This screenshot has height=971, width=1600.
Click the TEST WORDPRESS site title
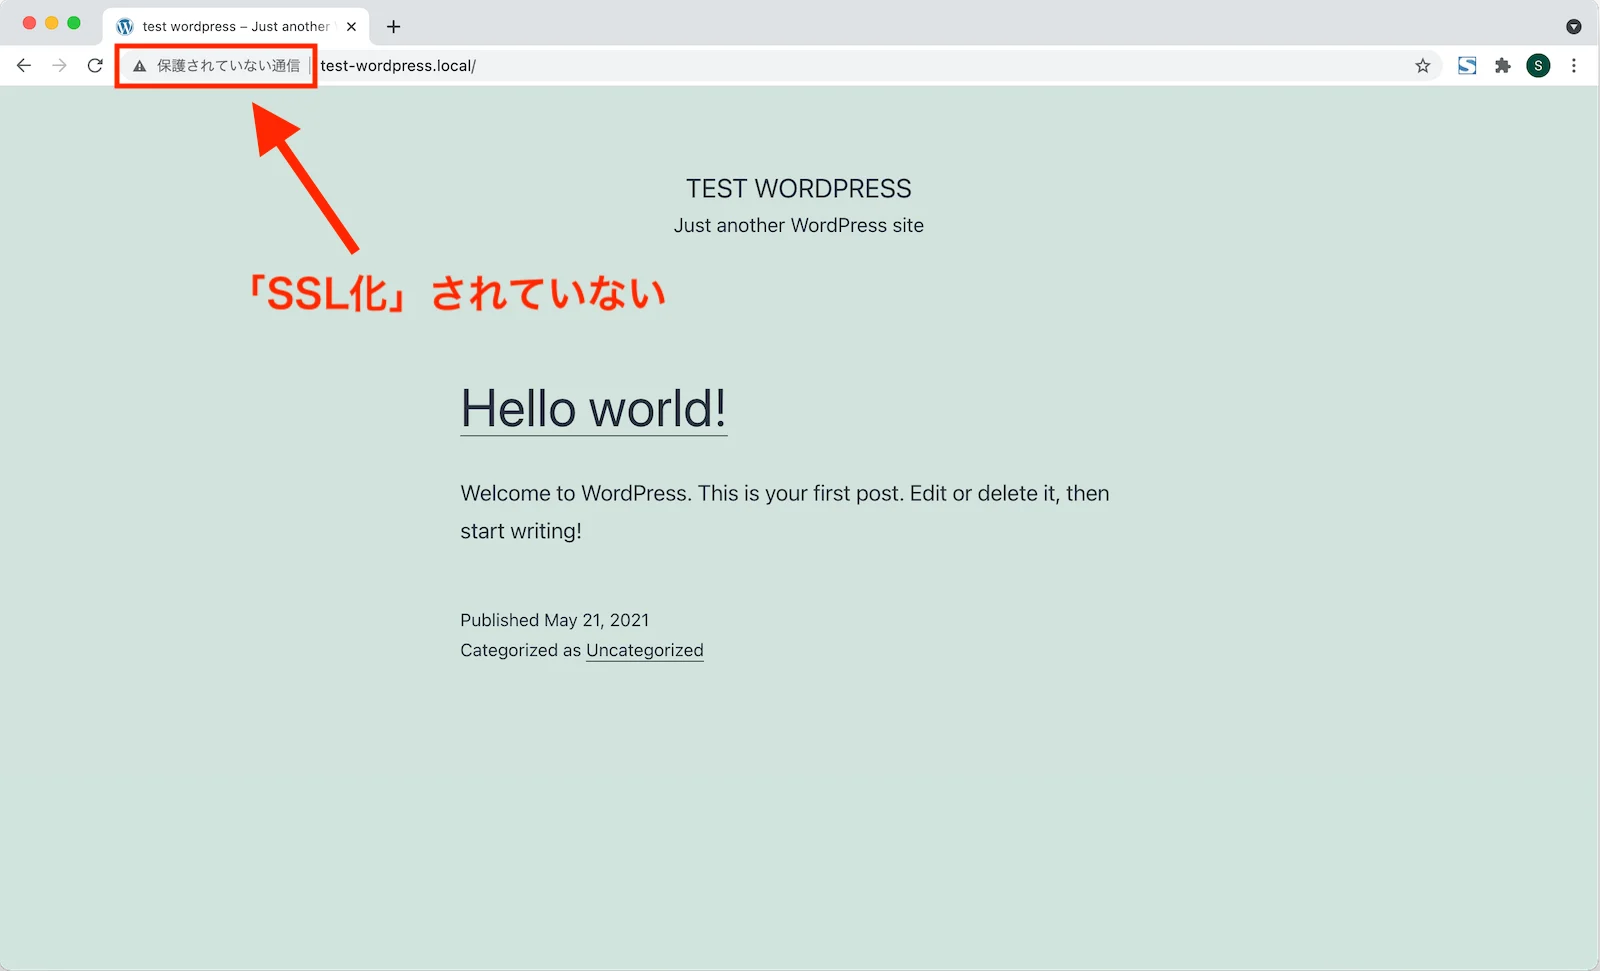pos(798,188)
